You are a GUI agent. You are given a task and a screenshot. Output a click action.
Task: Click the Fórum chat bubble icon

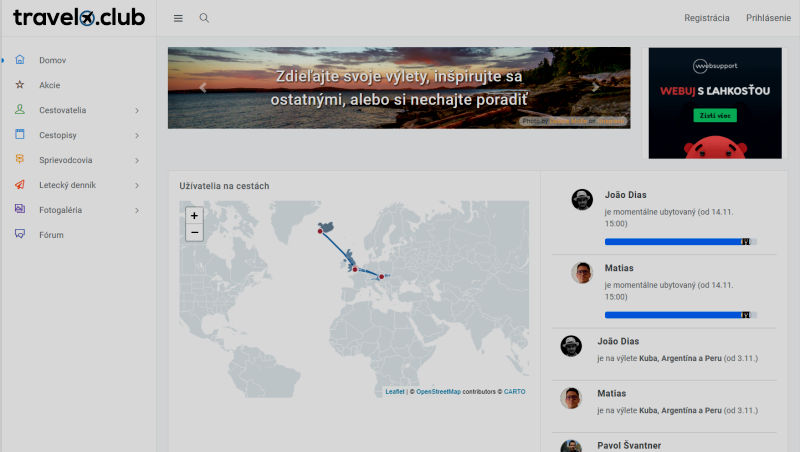20,234
